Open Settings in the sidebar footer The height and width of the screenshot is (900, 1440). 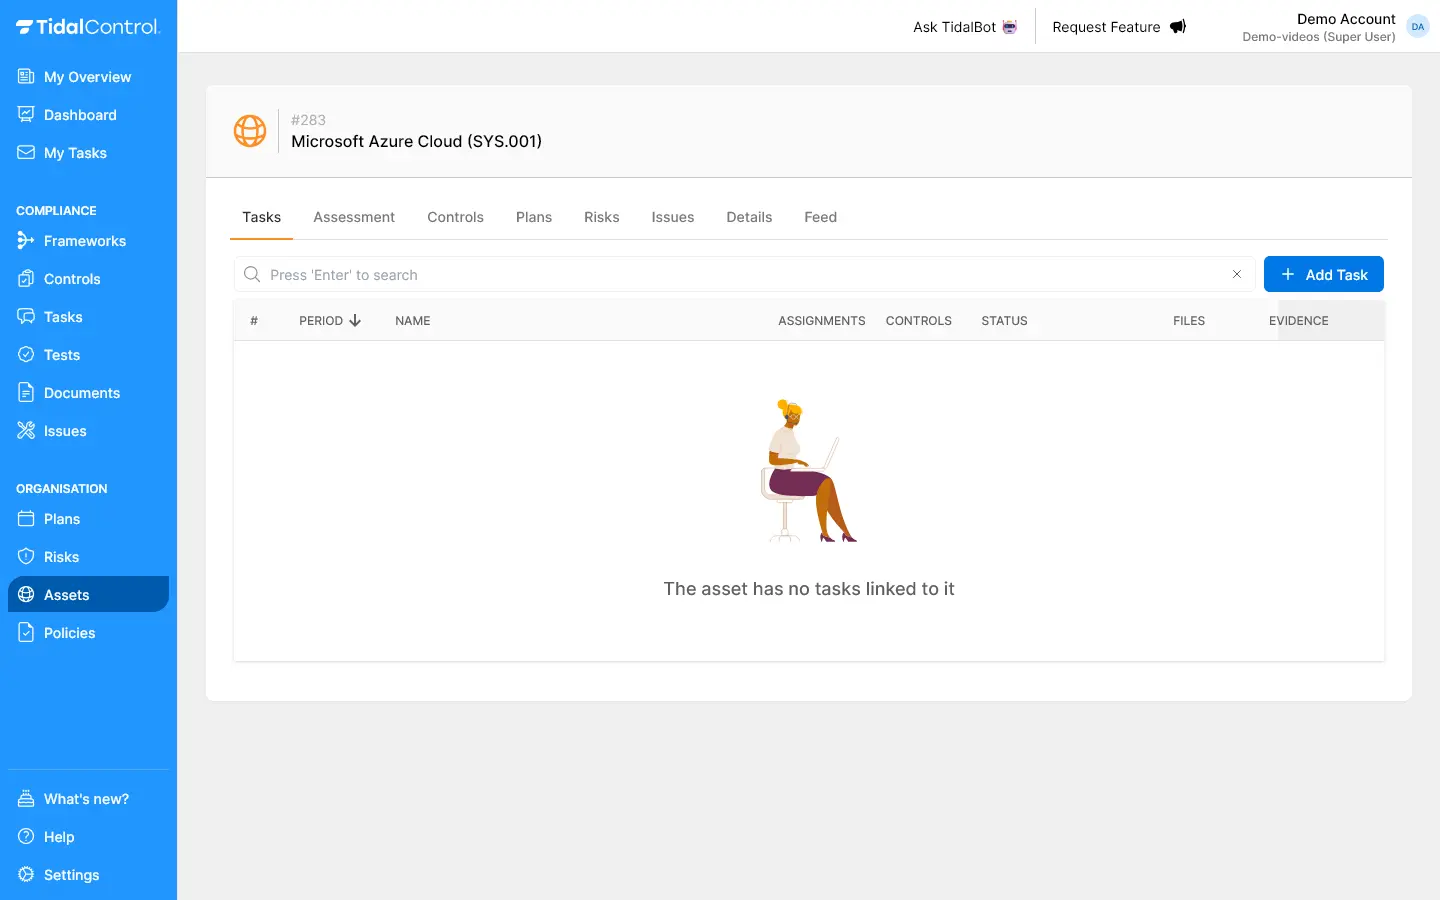click(x=71, y=875)
